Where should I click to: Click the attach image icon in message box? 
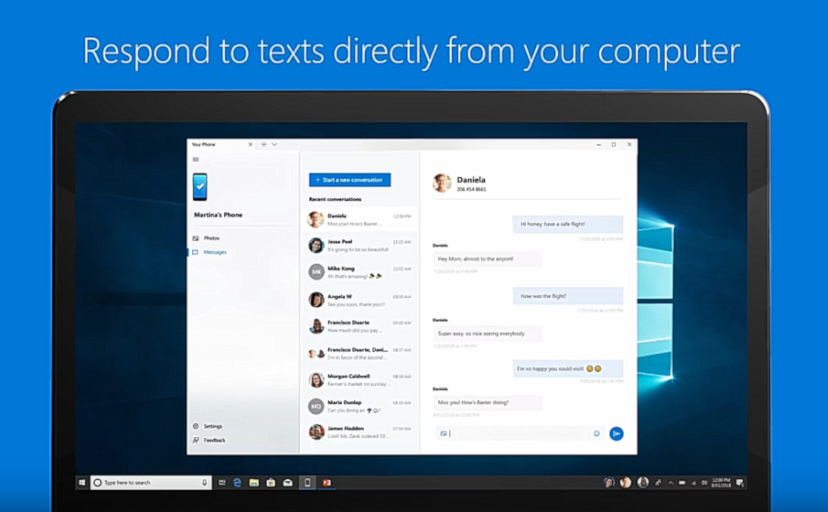click(x=444, y=433)
